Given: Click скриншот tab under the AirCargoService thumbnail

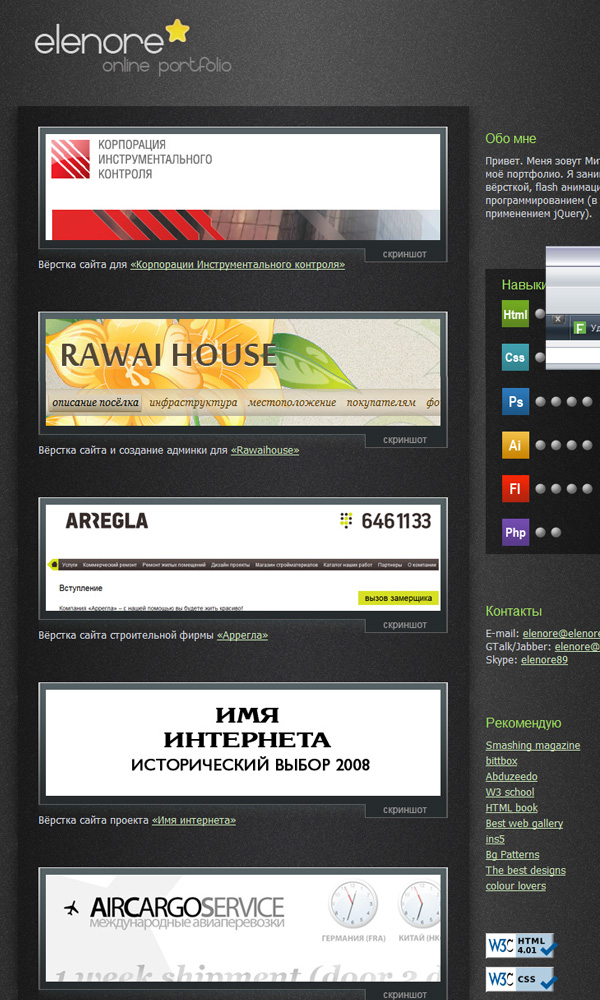Looking at the screenshot, I should pos(405,995).
